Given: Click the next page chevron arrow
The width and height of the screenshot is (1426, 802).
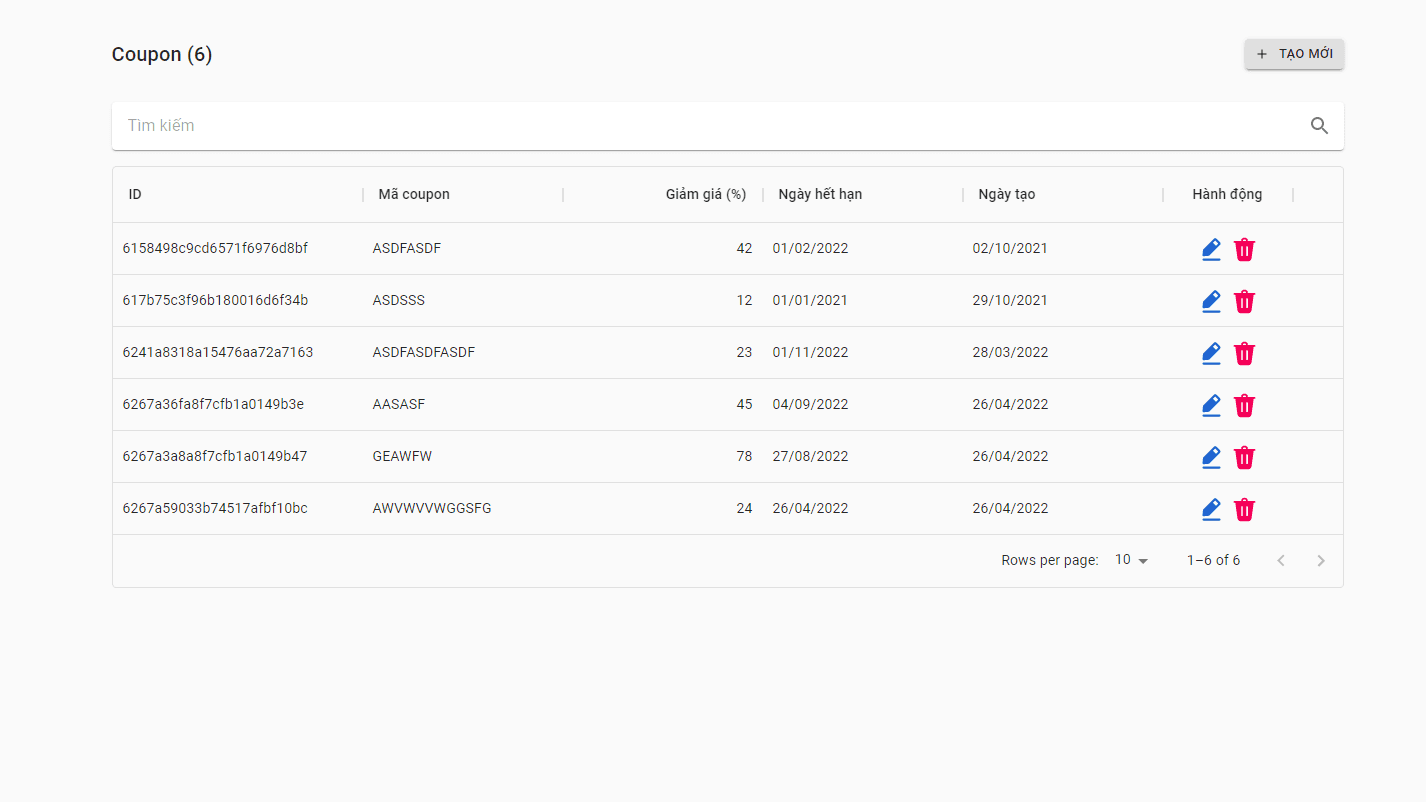Looking at the screenshot, I should click(1321, 560).
